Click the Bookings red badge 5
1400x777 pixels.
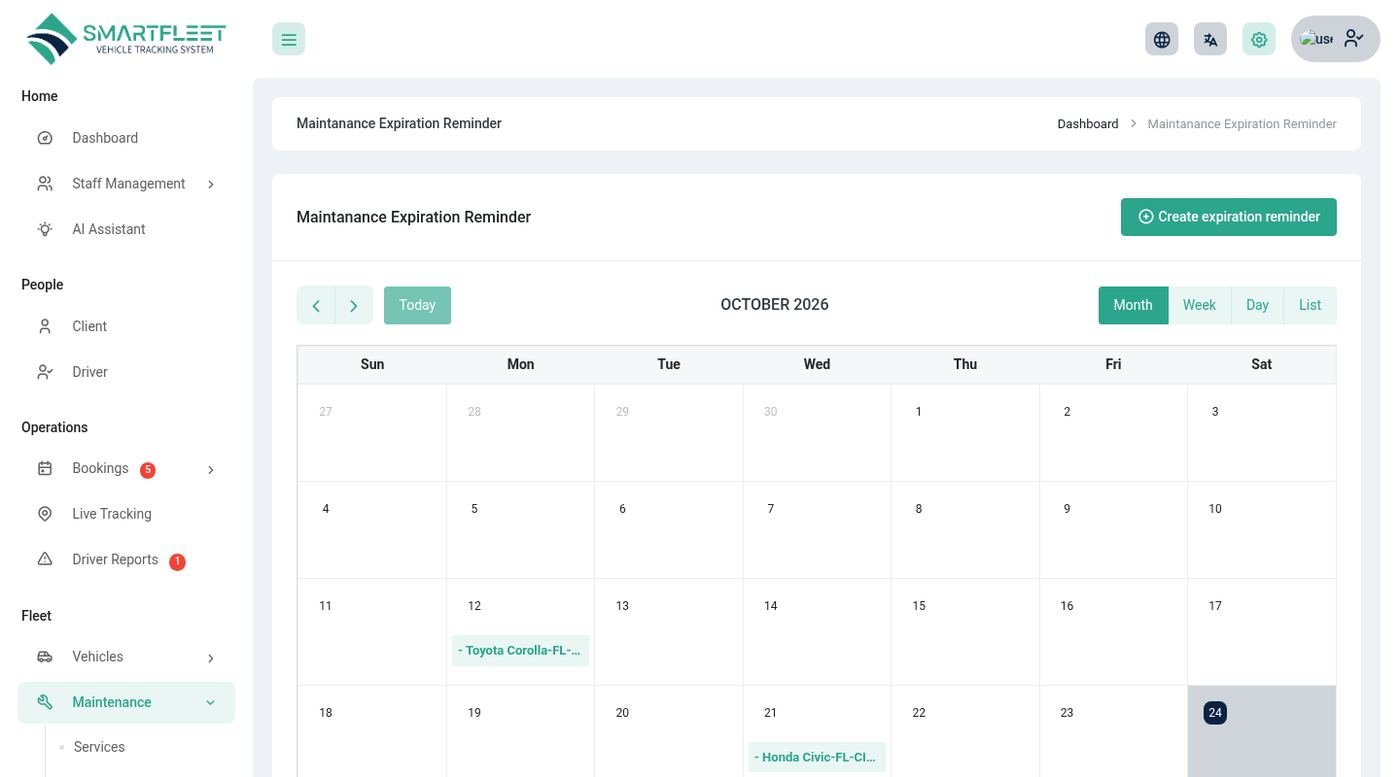[148, 470]
